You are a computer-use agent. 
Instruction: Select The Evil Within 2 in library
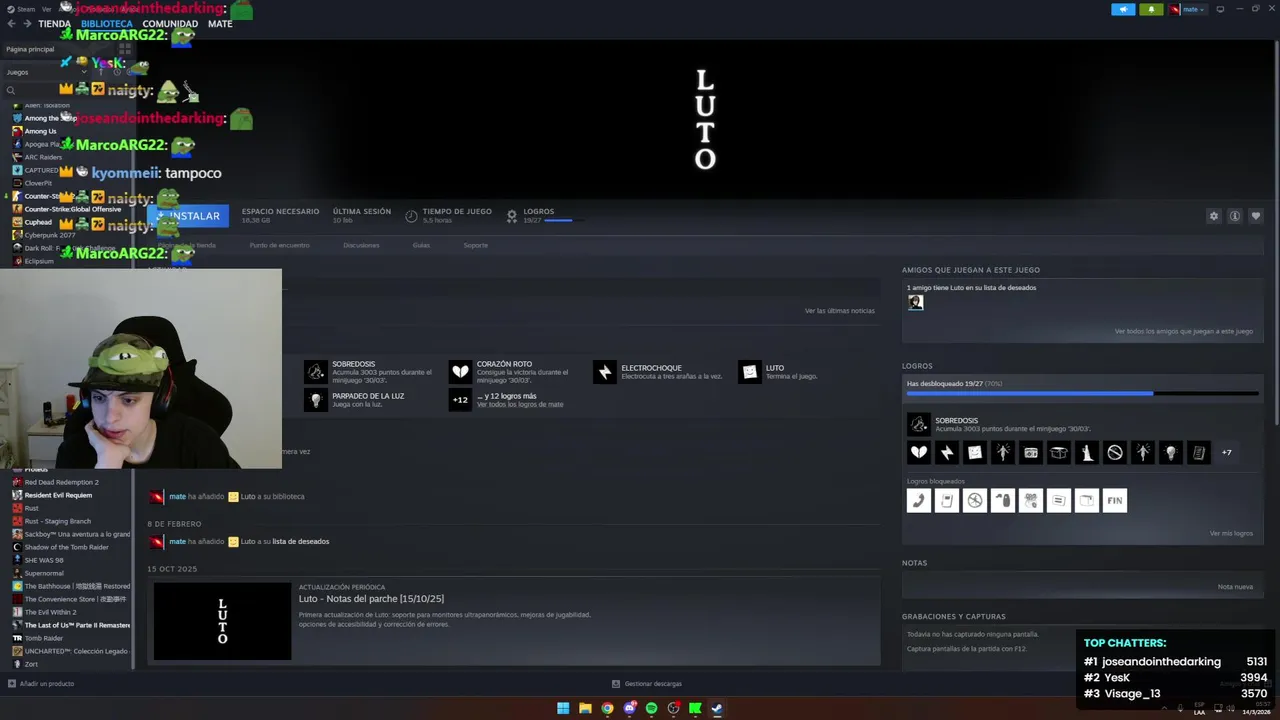(x=50, y=612)
